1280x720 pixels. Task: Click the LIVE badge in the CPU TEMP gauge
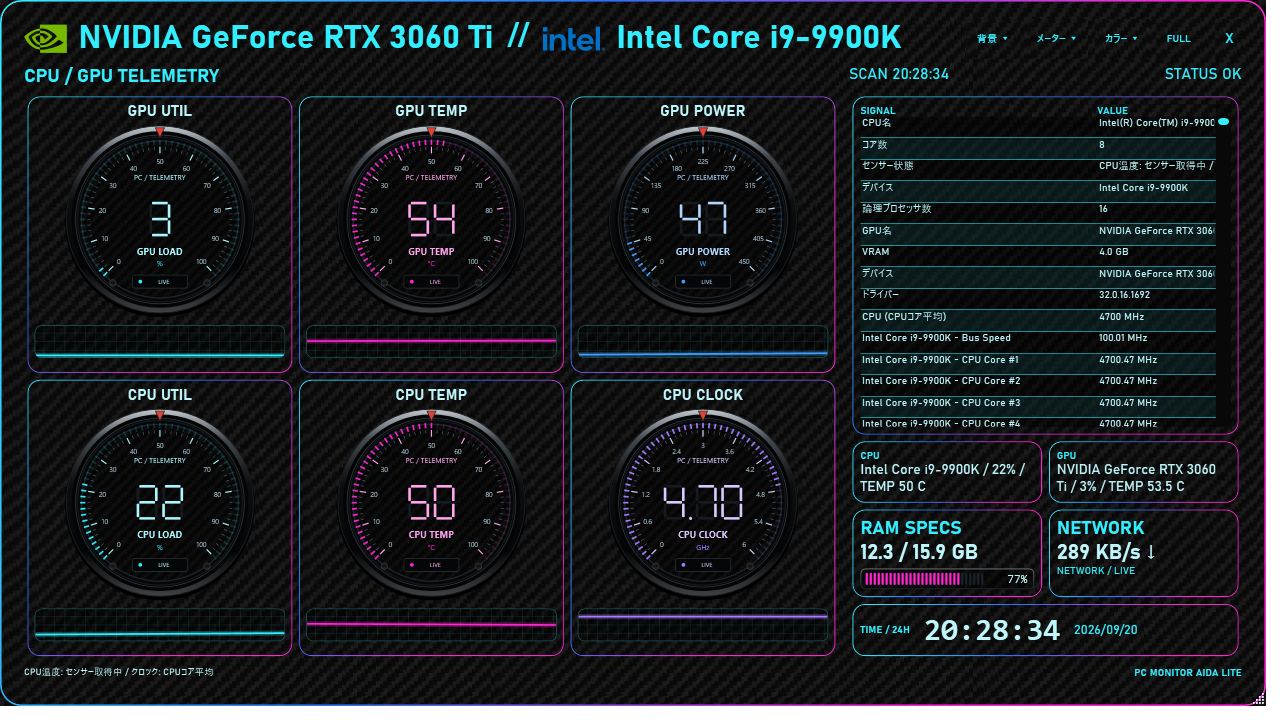click(432, 565)
